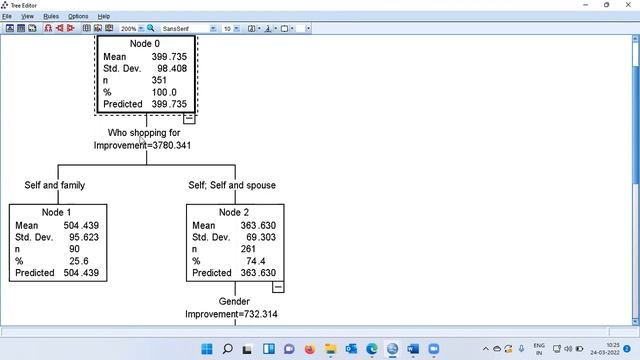The height and width of the screenshot is (360, 640).
Task: Click the 200% zoom value field
Action: tap(129, 29)
